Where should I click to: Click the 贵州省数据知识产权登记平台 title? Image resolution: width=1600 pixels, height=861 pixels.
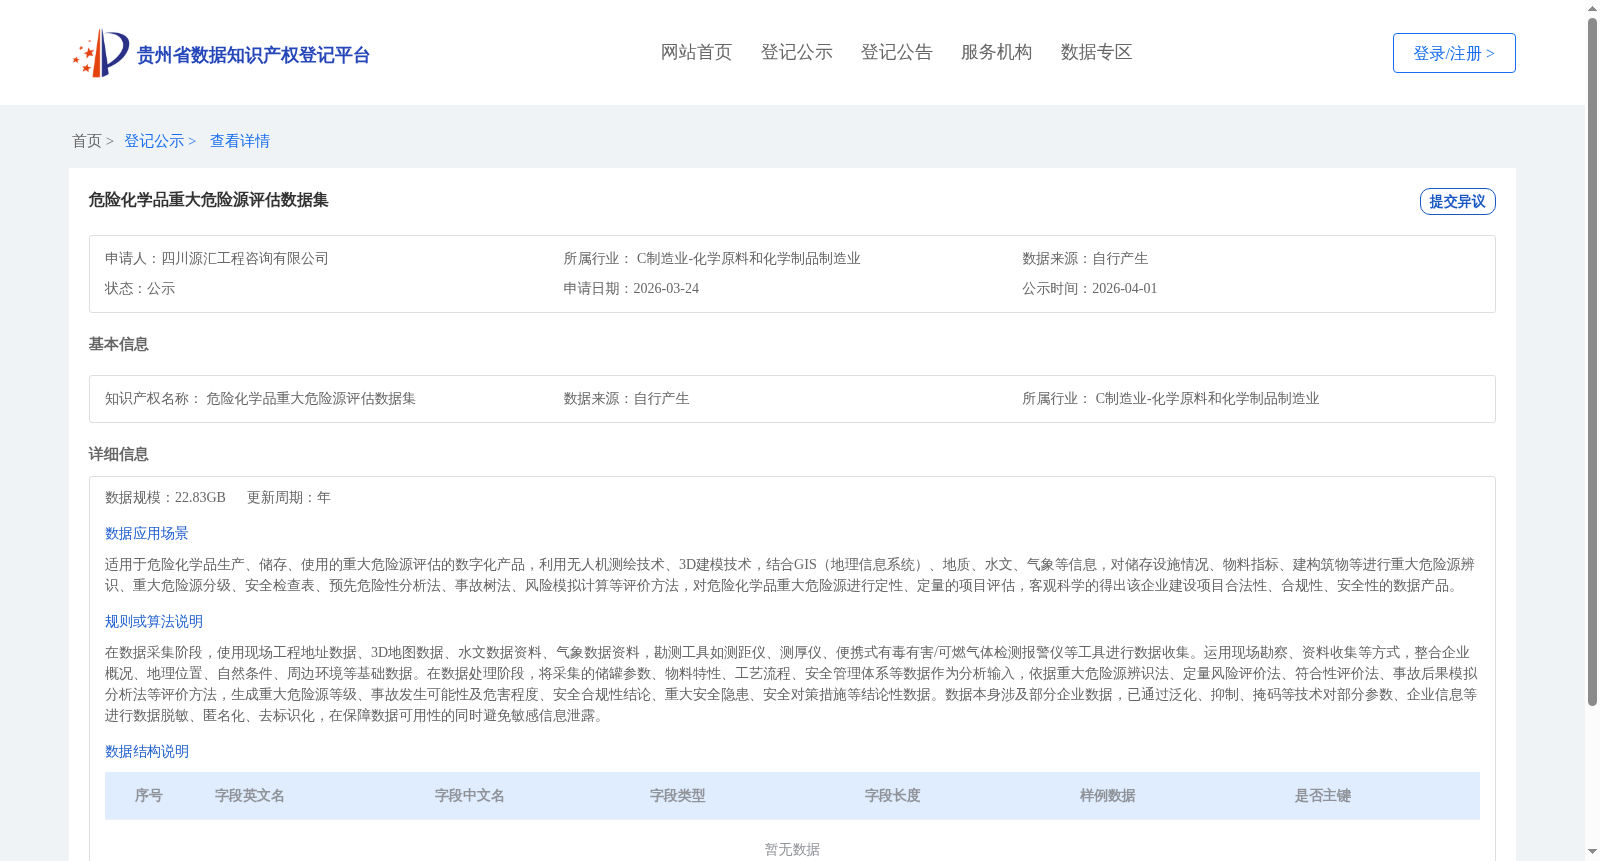pyautogui.click(x=253, y=55)
